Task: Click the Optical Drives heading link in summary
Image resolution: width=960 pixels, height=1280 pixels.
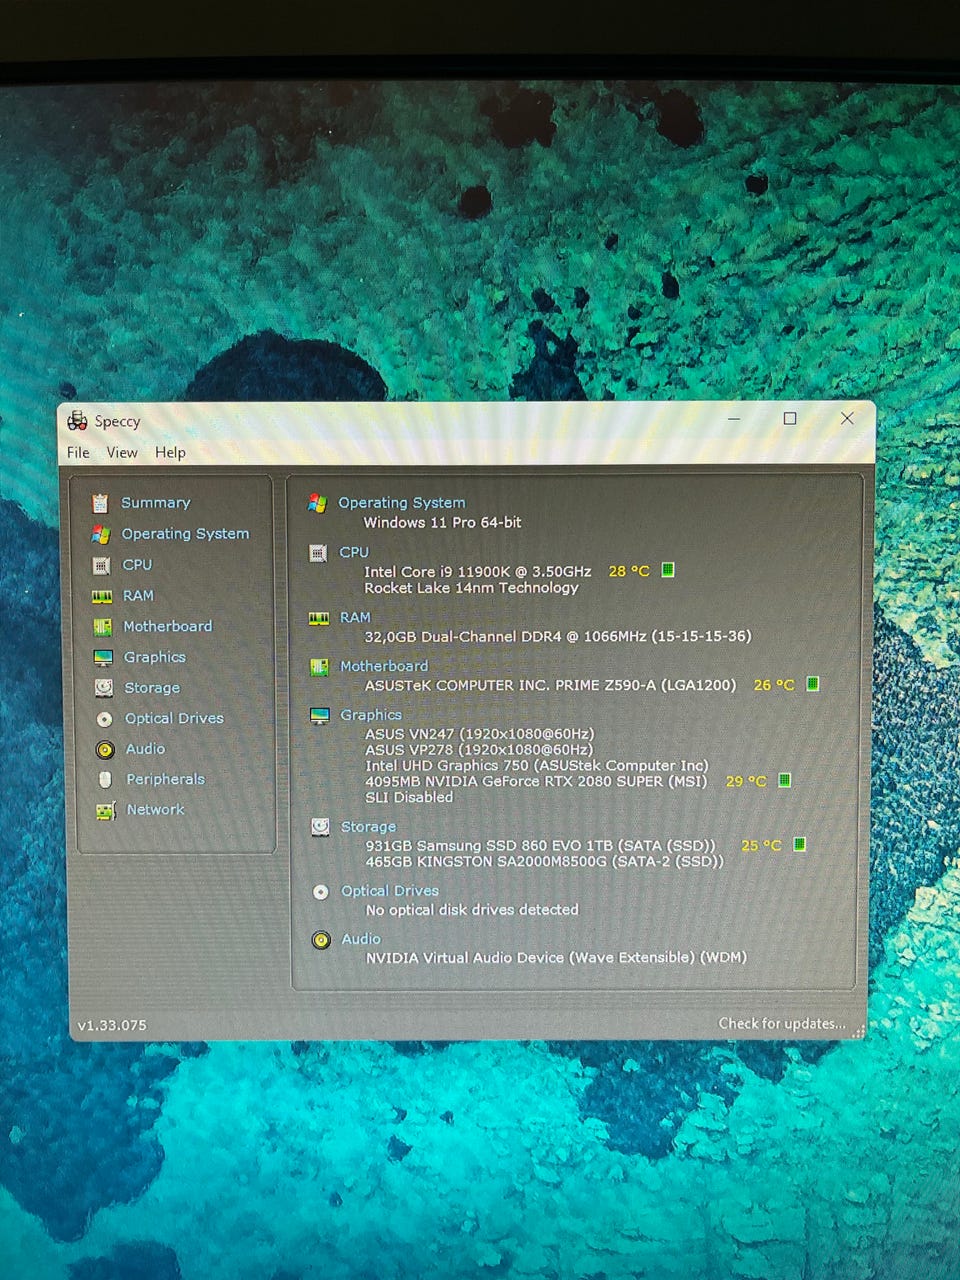Action: (390, 891)
